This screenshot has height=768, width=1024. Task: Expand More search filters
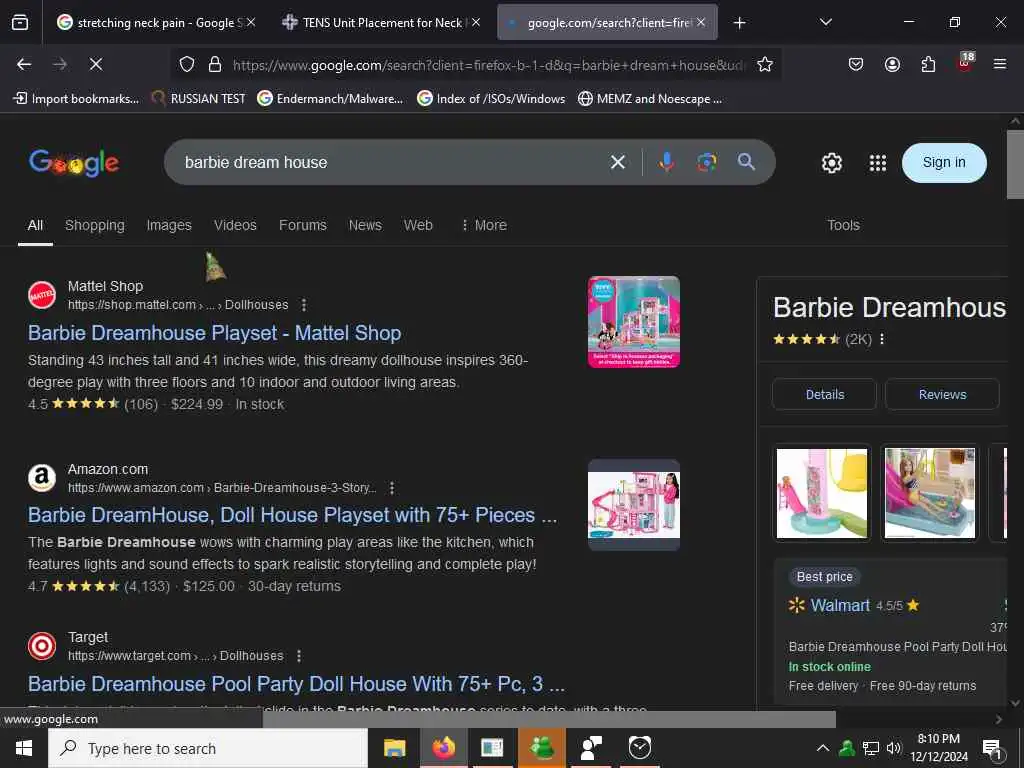484,225
